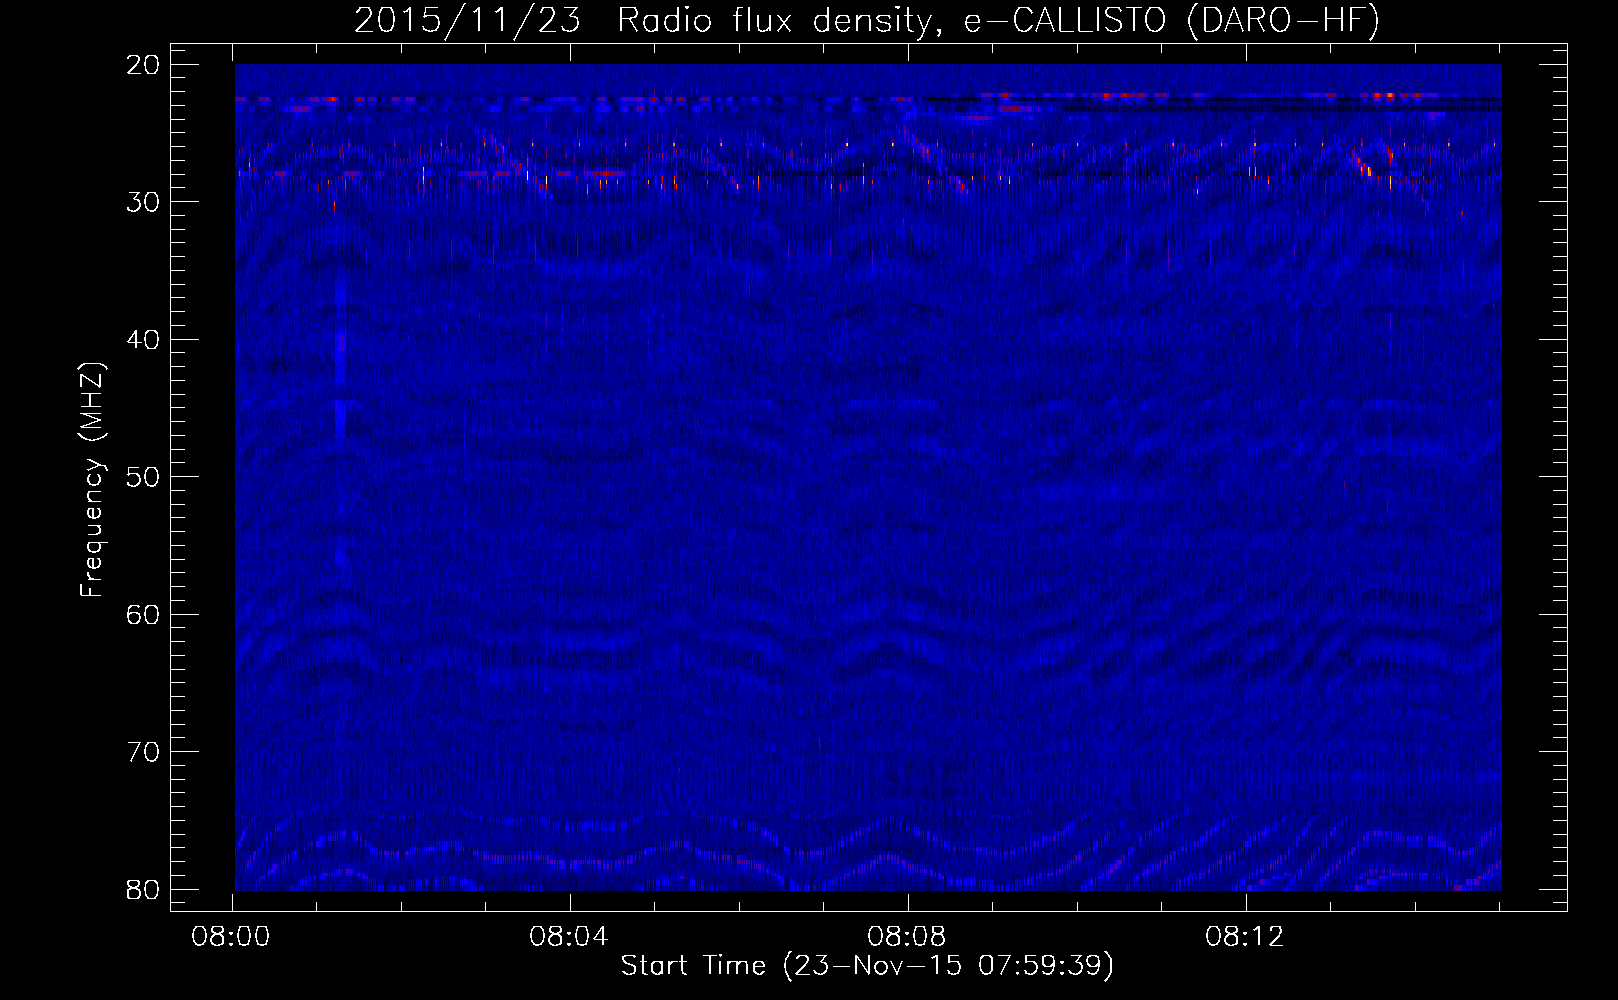1618x1000 pixels.
Task: Click the 70 MHz frequency tick label
Action: click(x=144, y=752)
